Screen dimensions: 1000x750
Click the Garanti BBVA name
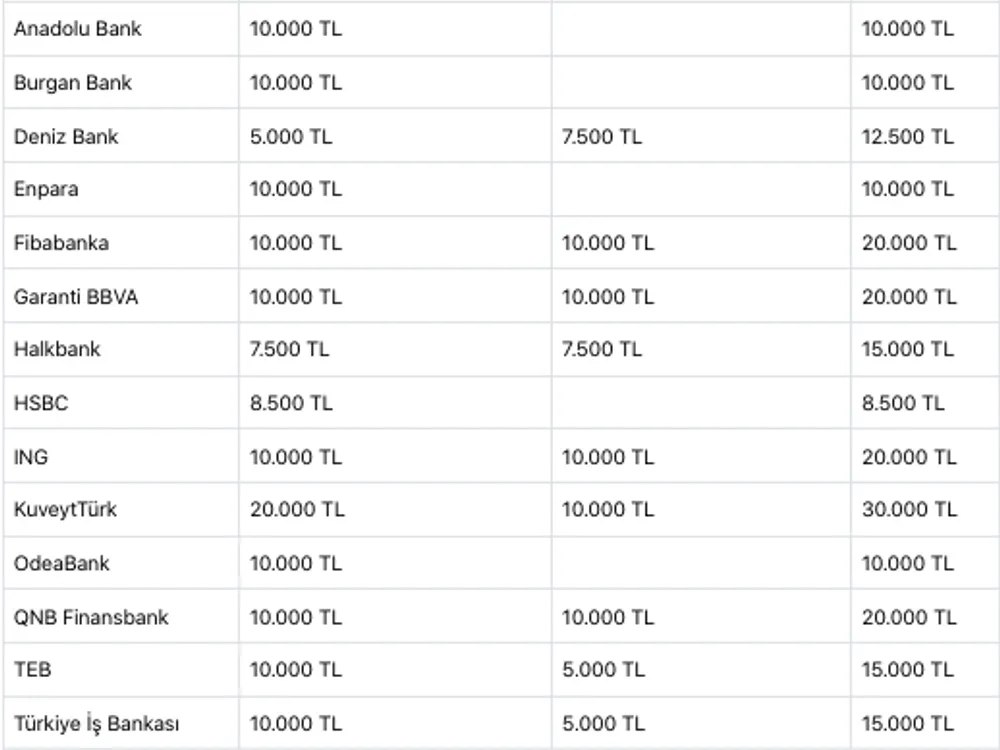[x=76, y=297]
